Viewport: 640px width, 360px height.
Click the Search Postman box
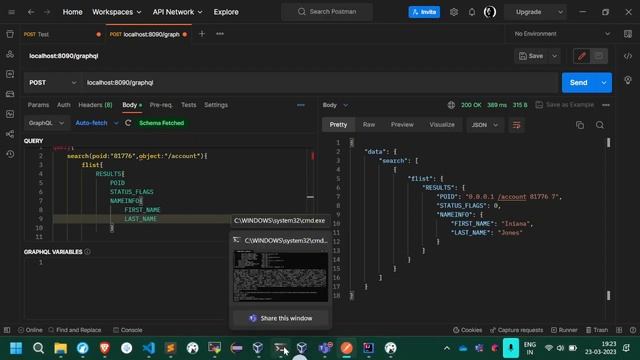(327, 12)
